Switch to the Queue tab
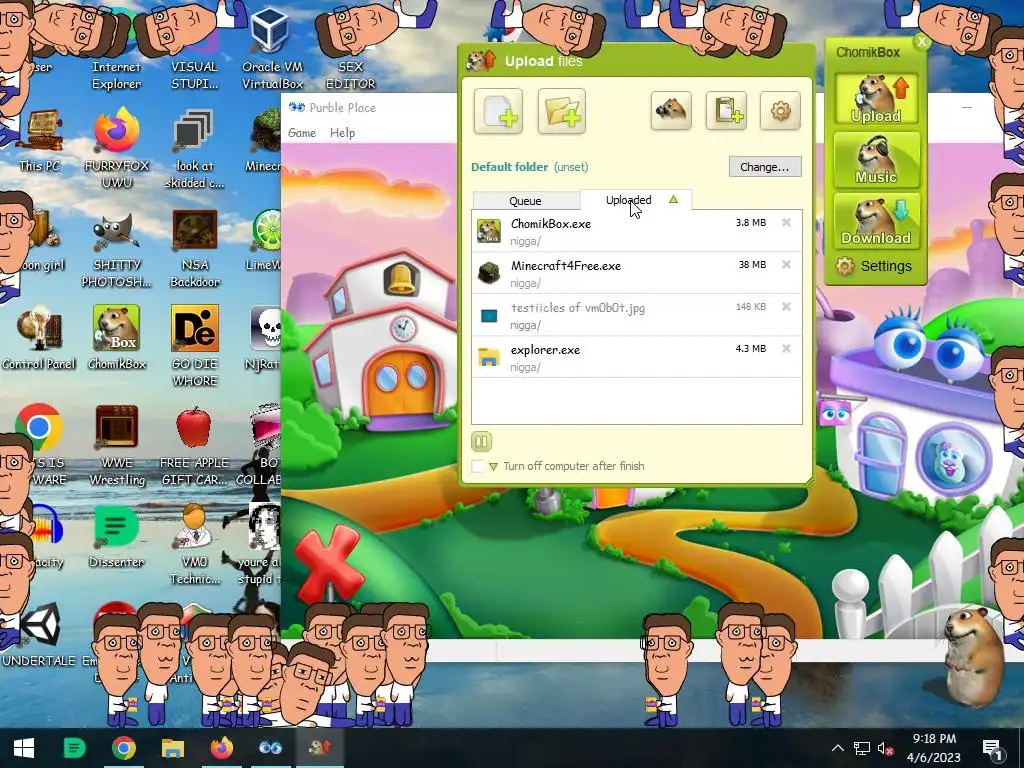 click(525, 200)
